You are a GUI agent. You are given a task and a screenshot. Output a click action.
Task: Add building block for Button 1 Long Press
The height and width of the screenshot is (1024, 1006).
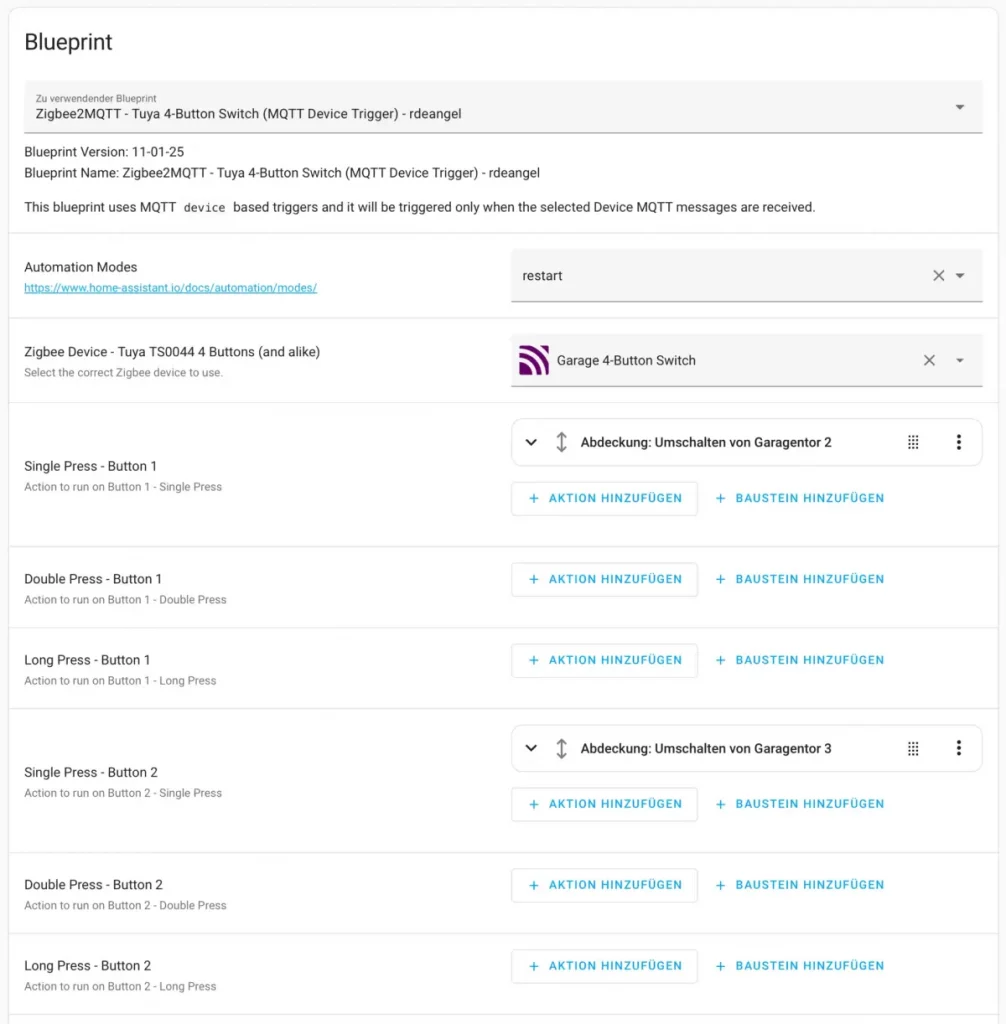pos(799,660)
